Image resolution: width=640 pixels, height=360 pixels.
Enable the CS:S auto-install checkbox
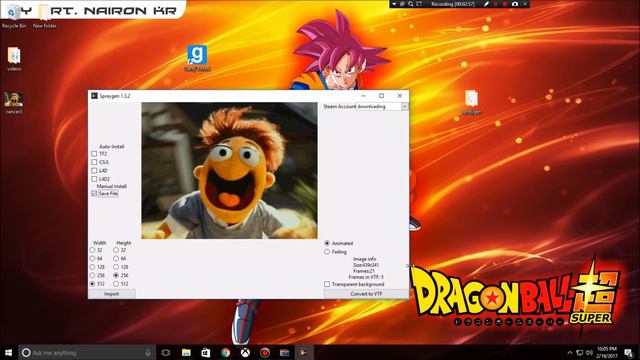(x=94, y=162)
